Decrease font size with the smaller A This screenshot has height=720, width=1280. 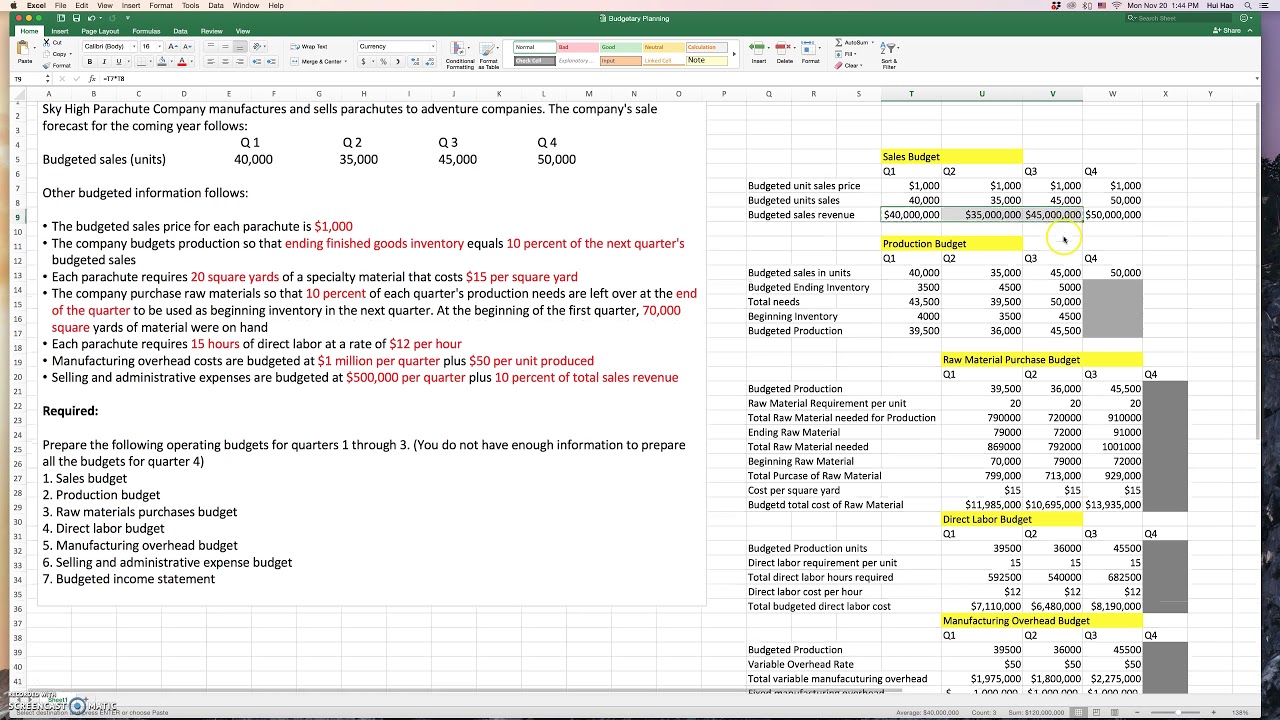click(x=188, y=46)
